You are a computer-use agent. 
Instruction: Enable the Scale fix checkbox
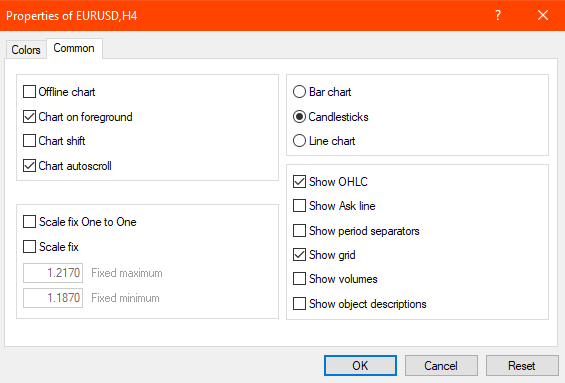(x=29, y=247)
